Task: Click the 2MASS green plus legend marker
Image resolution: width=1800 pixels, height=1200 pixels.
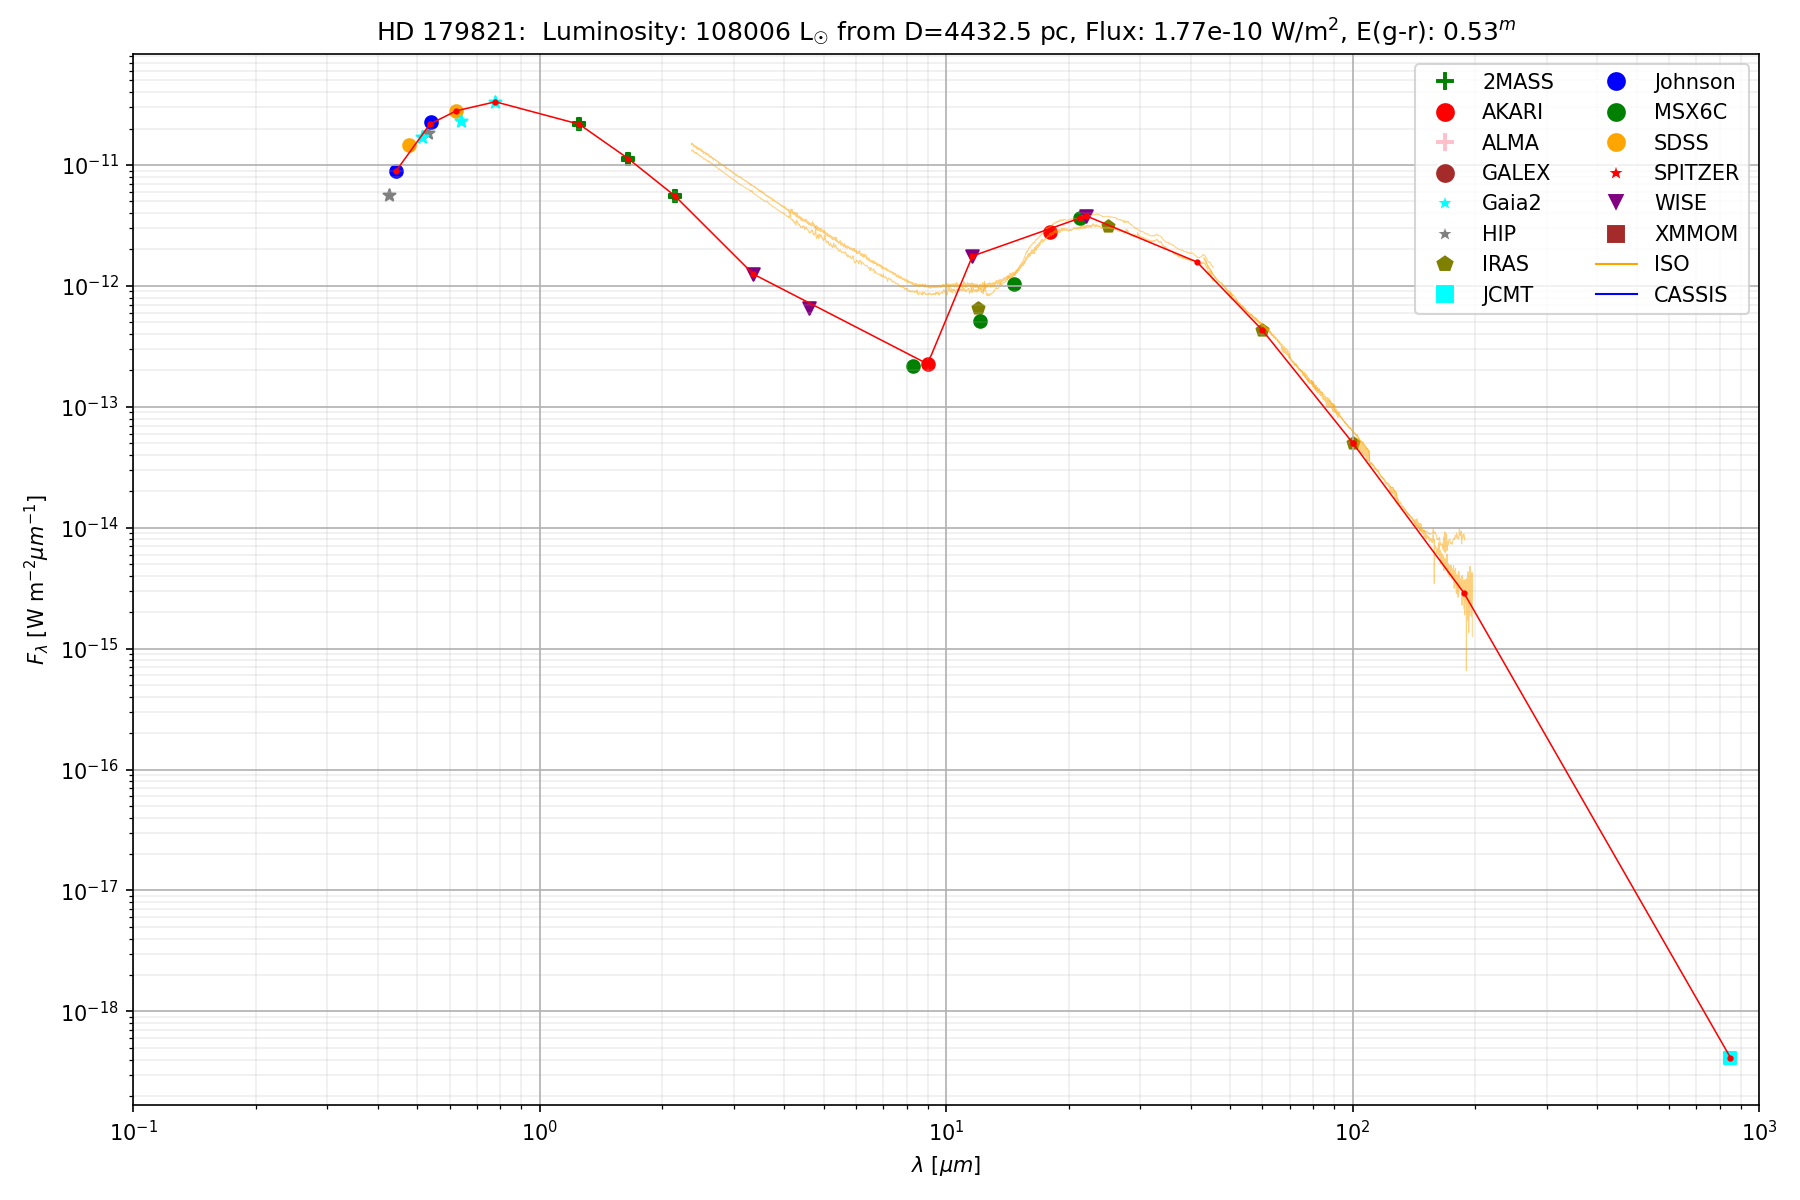Action: coord(1445,82)
